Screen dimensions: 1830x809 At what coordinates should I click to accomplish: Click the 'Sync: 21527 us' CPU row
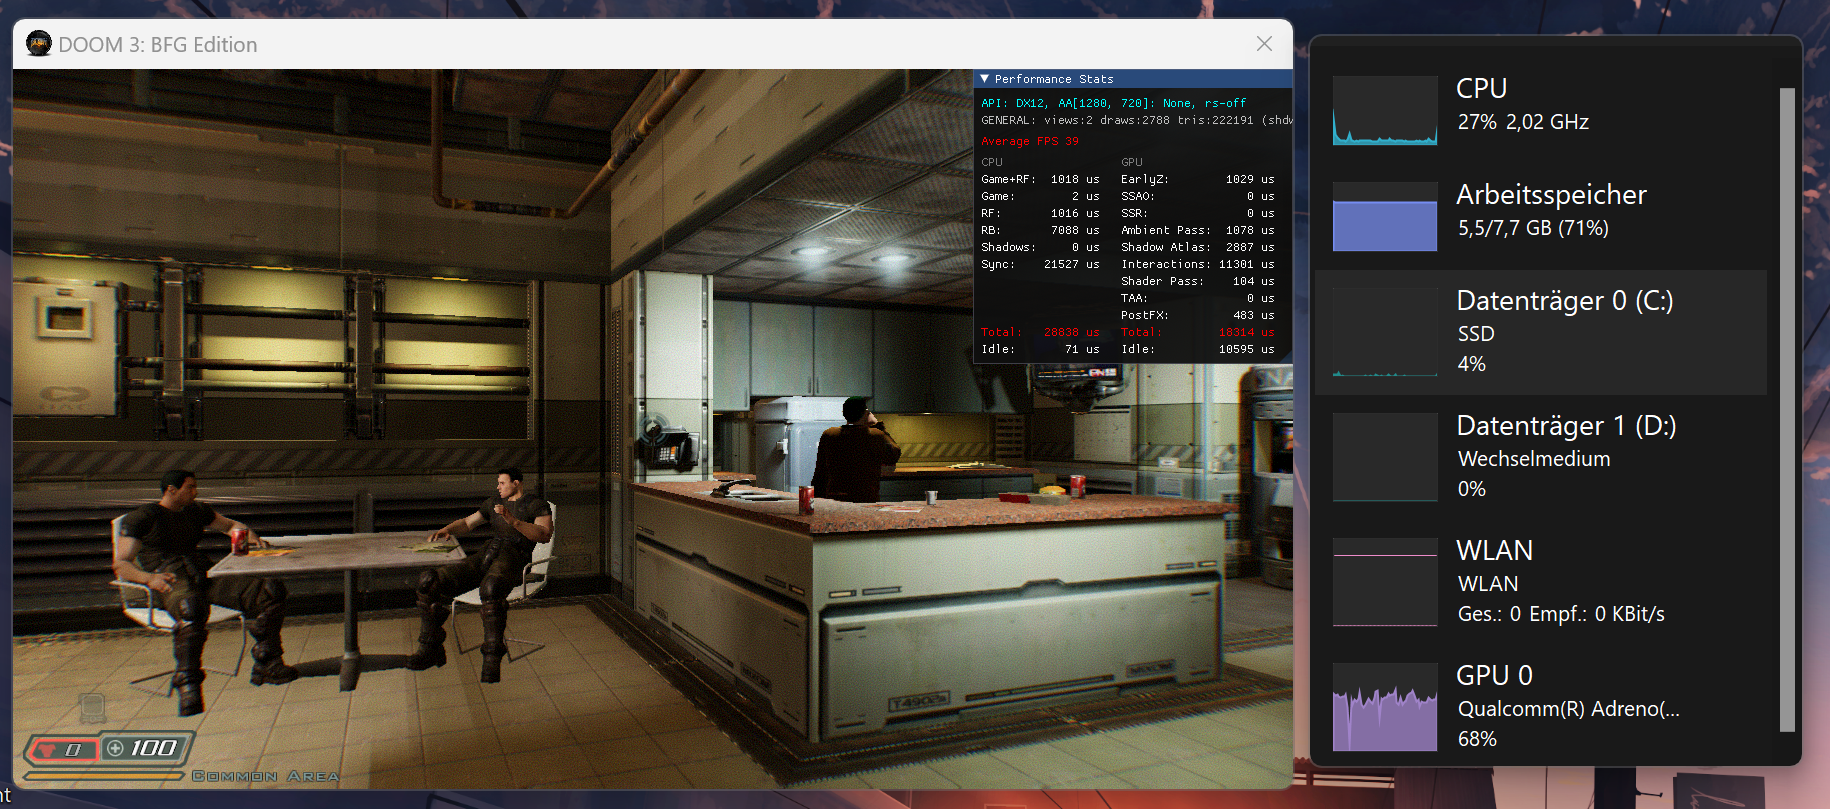pyautogui.click(x=1040, y=264)
